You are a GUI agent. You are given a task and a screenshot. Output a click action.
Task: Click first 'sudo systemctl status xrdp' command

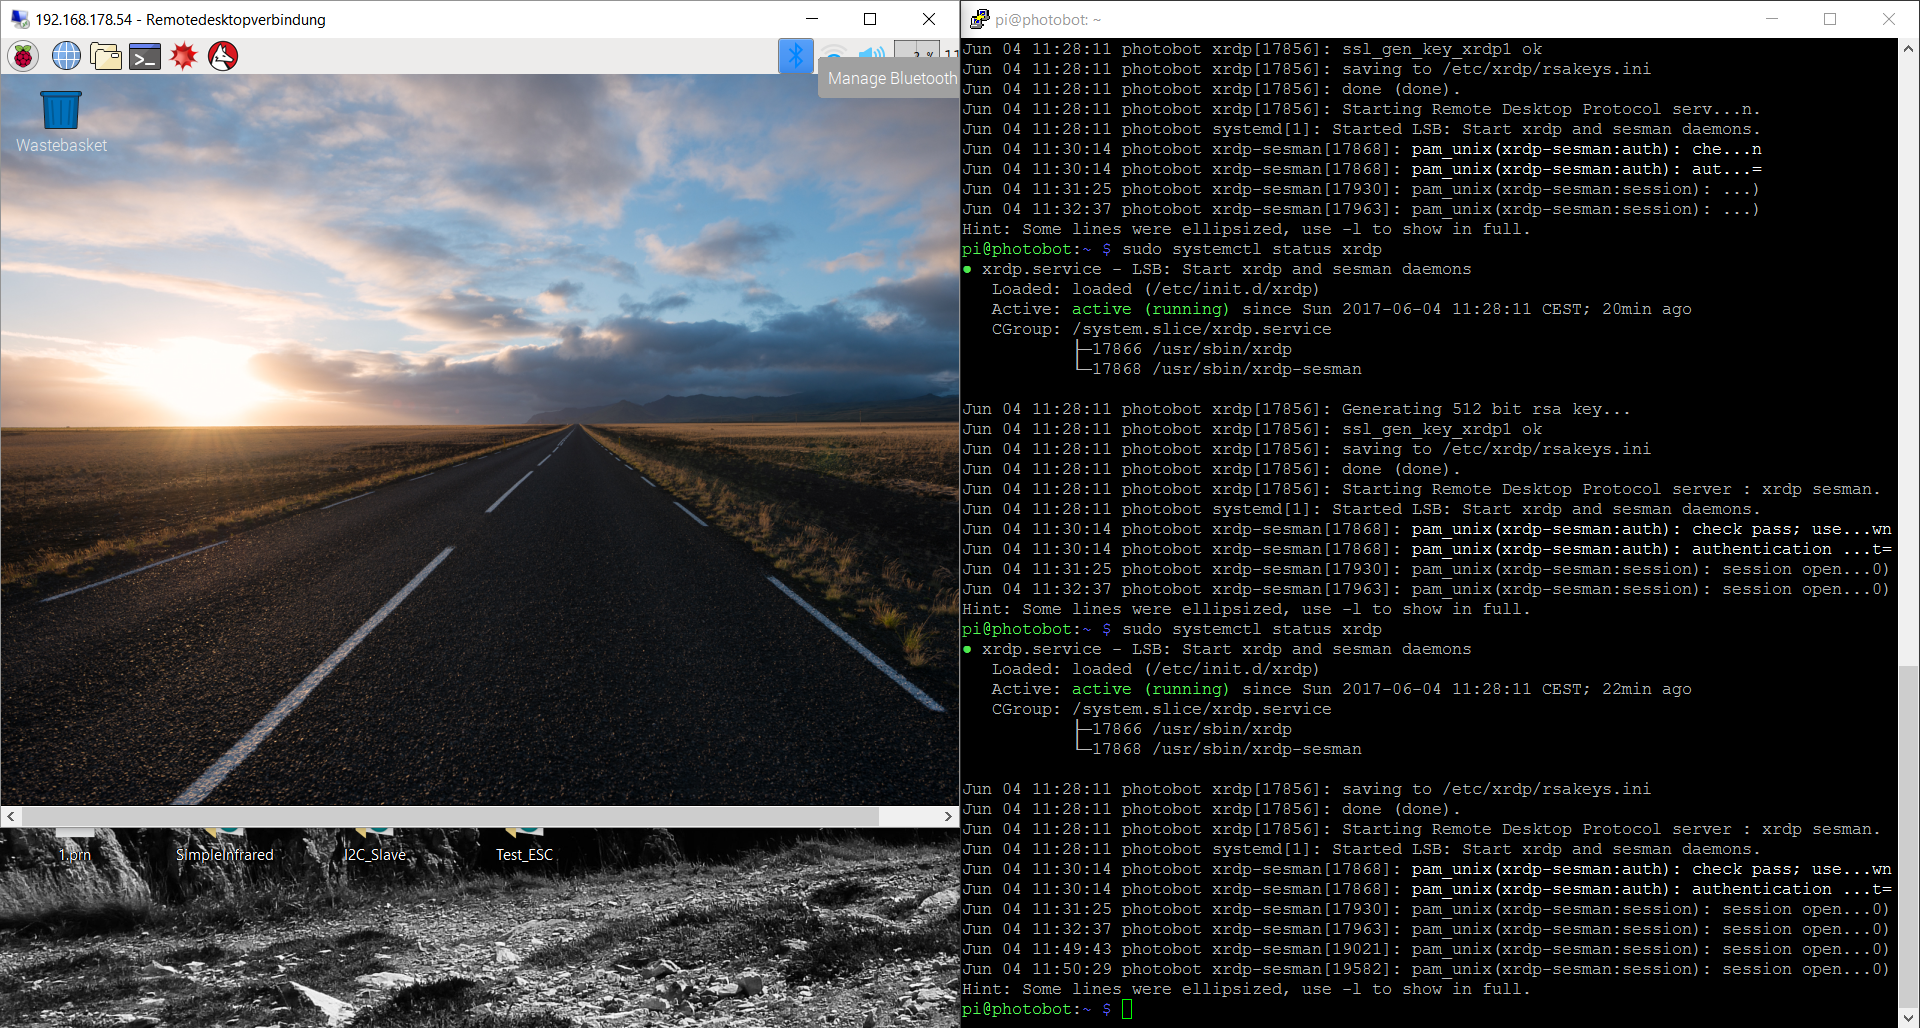tap(1252, 249)
